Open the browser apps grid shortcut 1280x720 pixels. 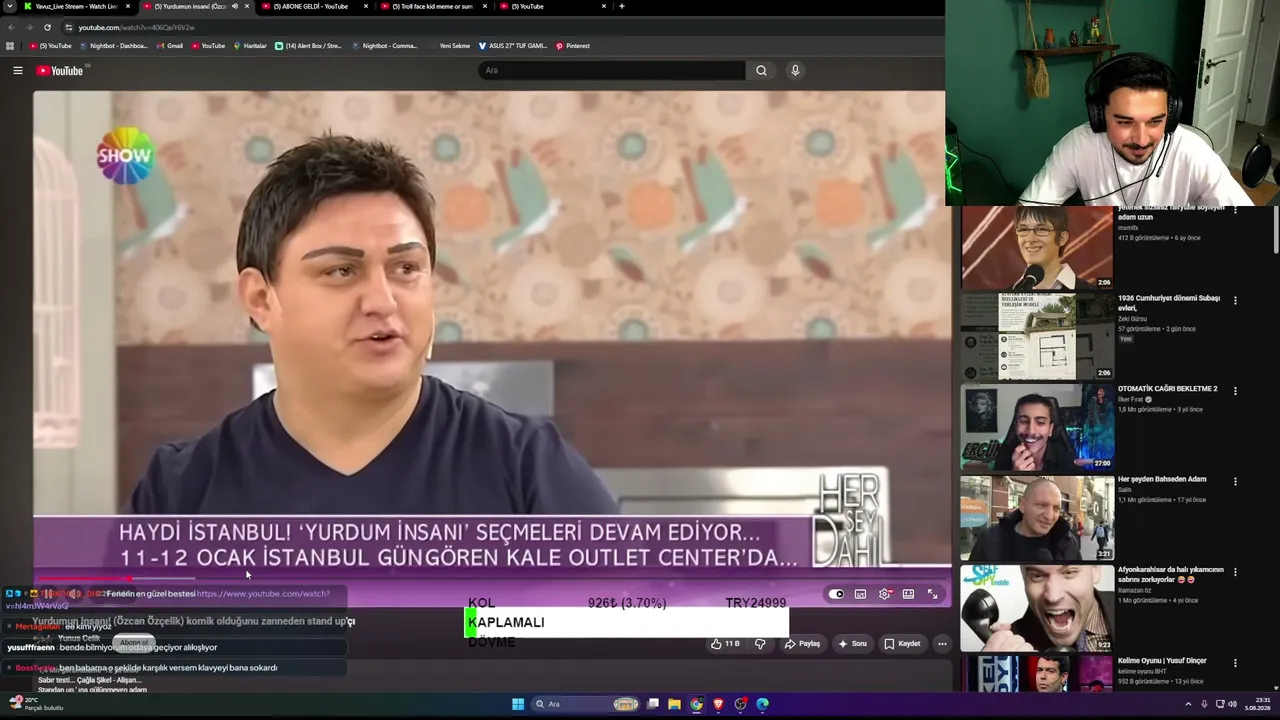[x=10, y=46]
